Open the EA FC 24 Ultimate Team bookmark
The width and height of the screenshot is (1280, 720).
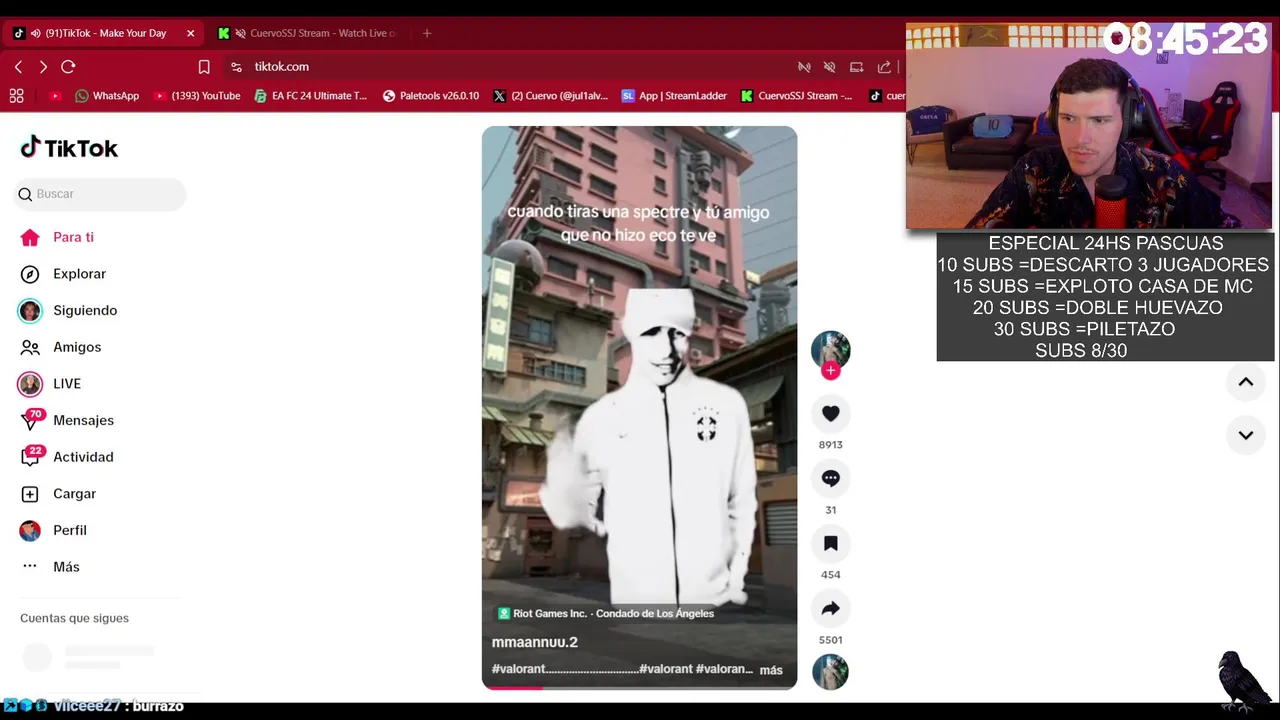point(311,96)
